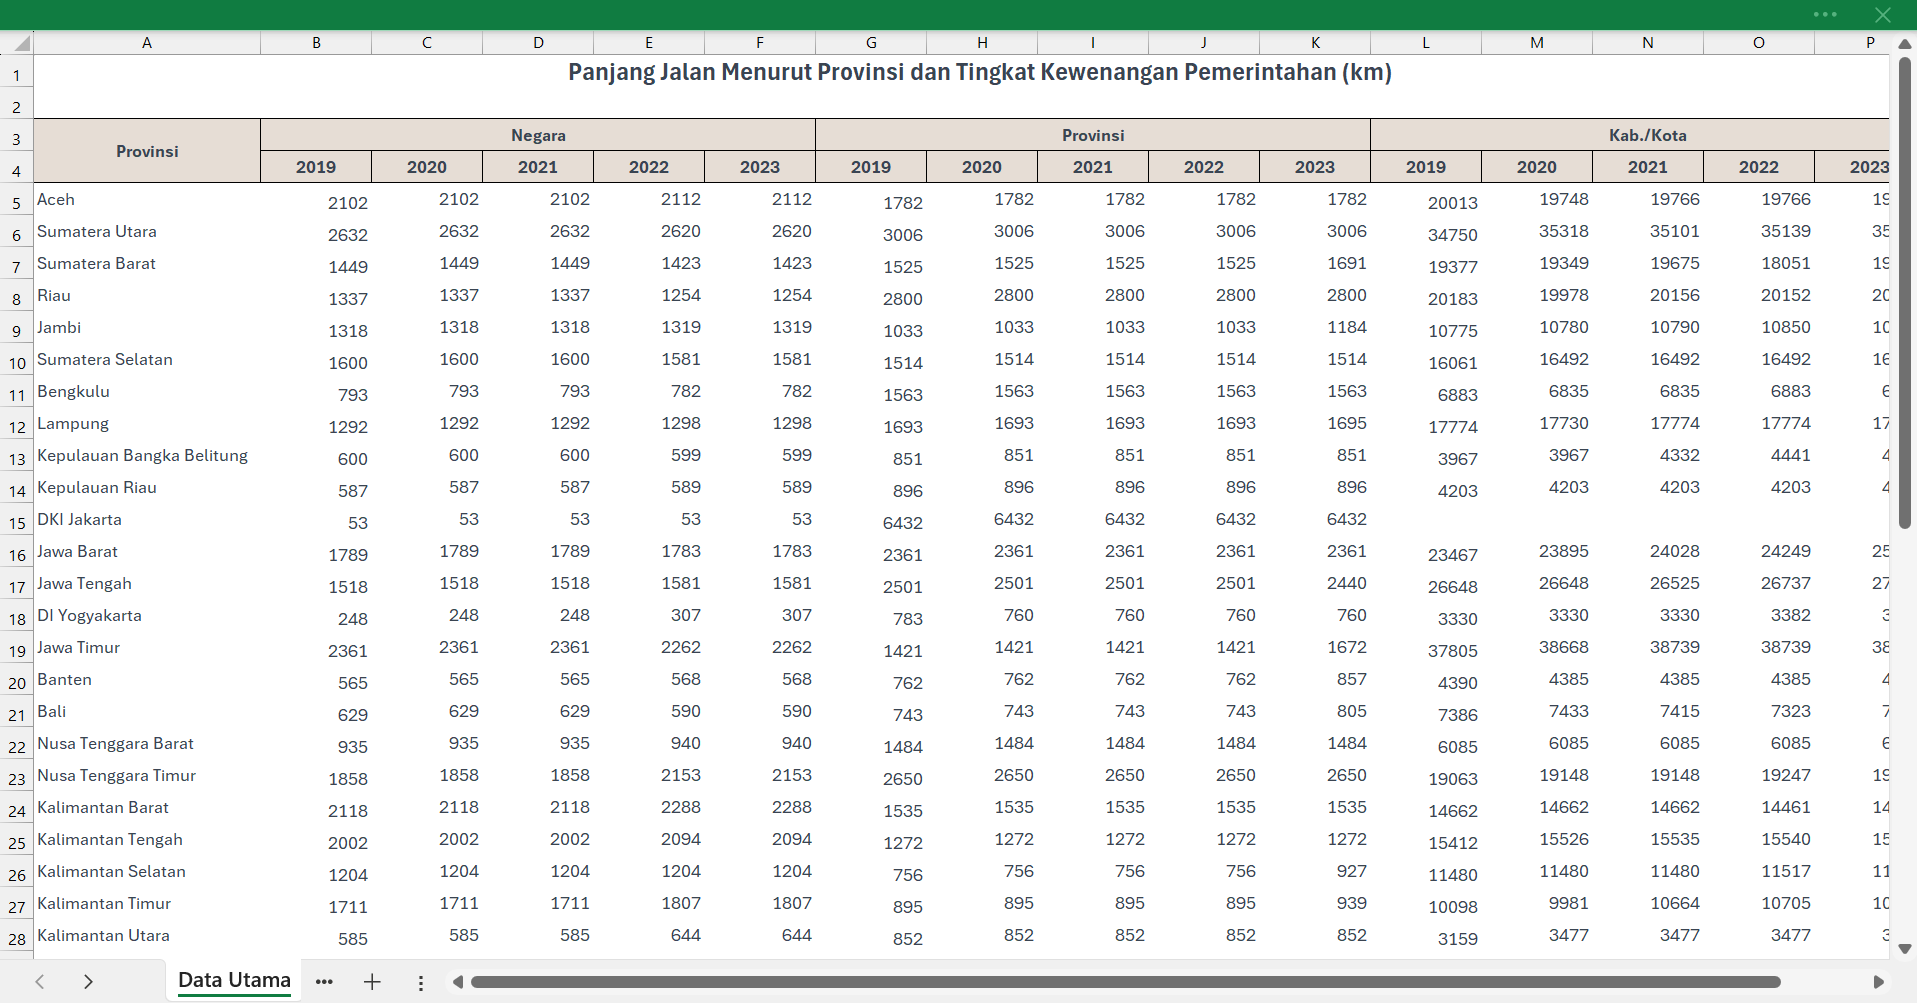Viewport: 1917px width, 1003px height.
Task: Select the Kepulauan Bangka Belitung cell
Action: 147,455
